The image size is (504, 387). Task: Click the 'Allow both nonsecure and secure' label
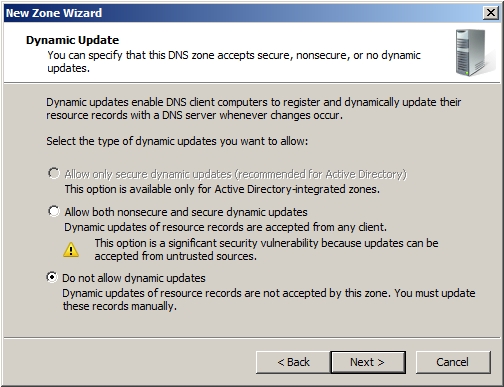pos(186,212)
